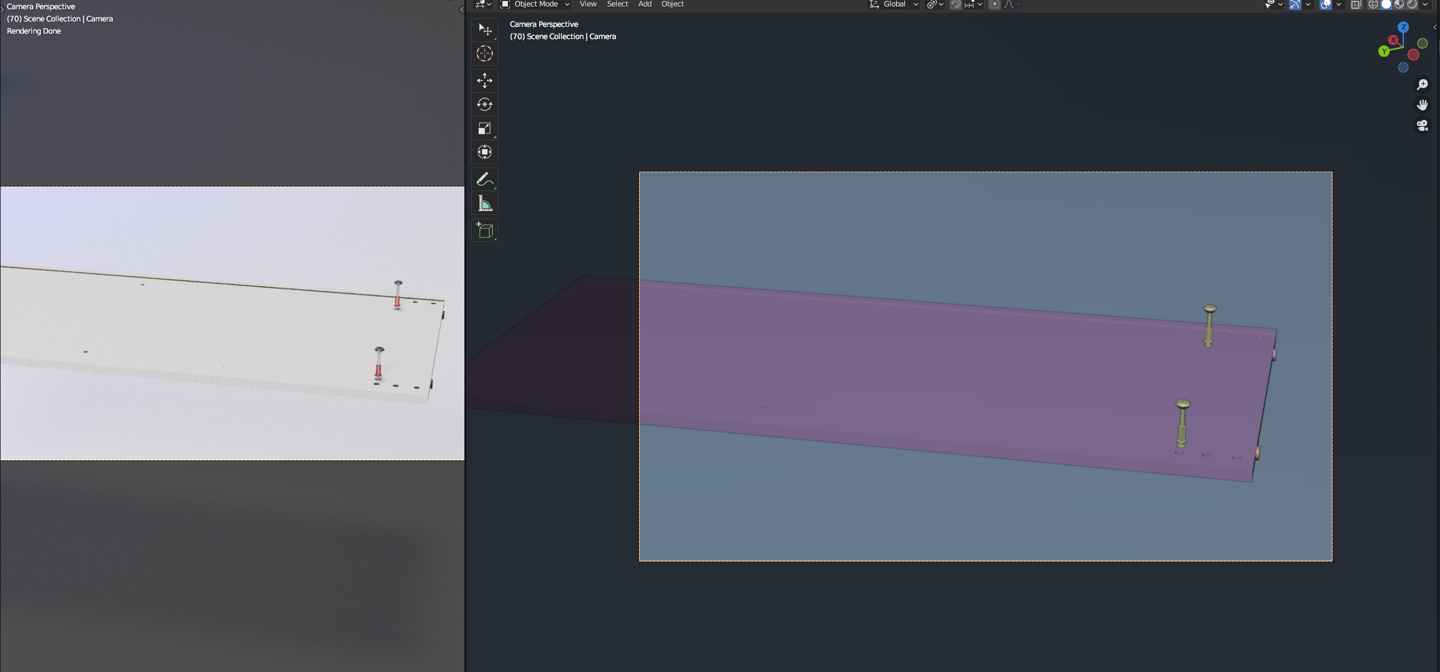The image size is (1440, 672).
Task: Pick the Measure tool
Action: [x=485, y=201]
